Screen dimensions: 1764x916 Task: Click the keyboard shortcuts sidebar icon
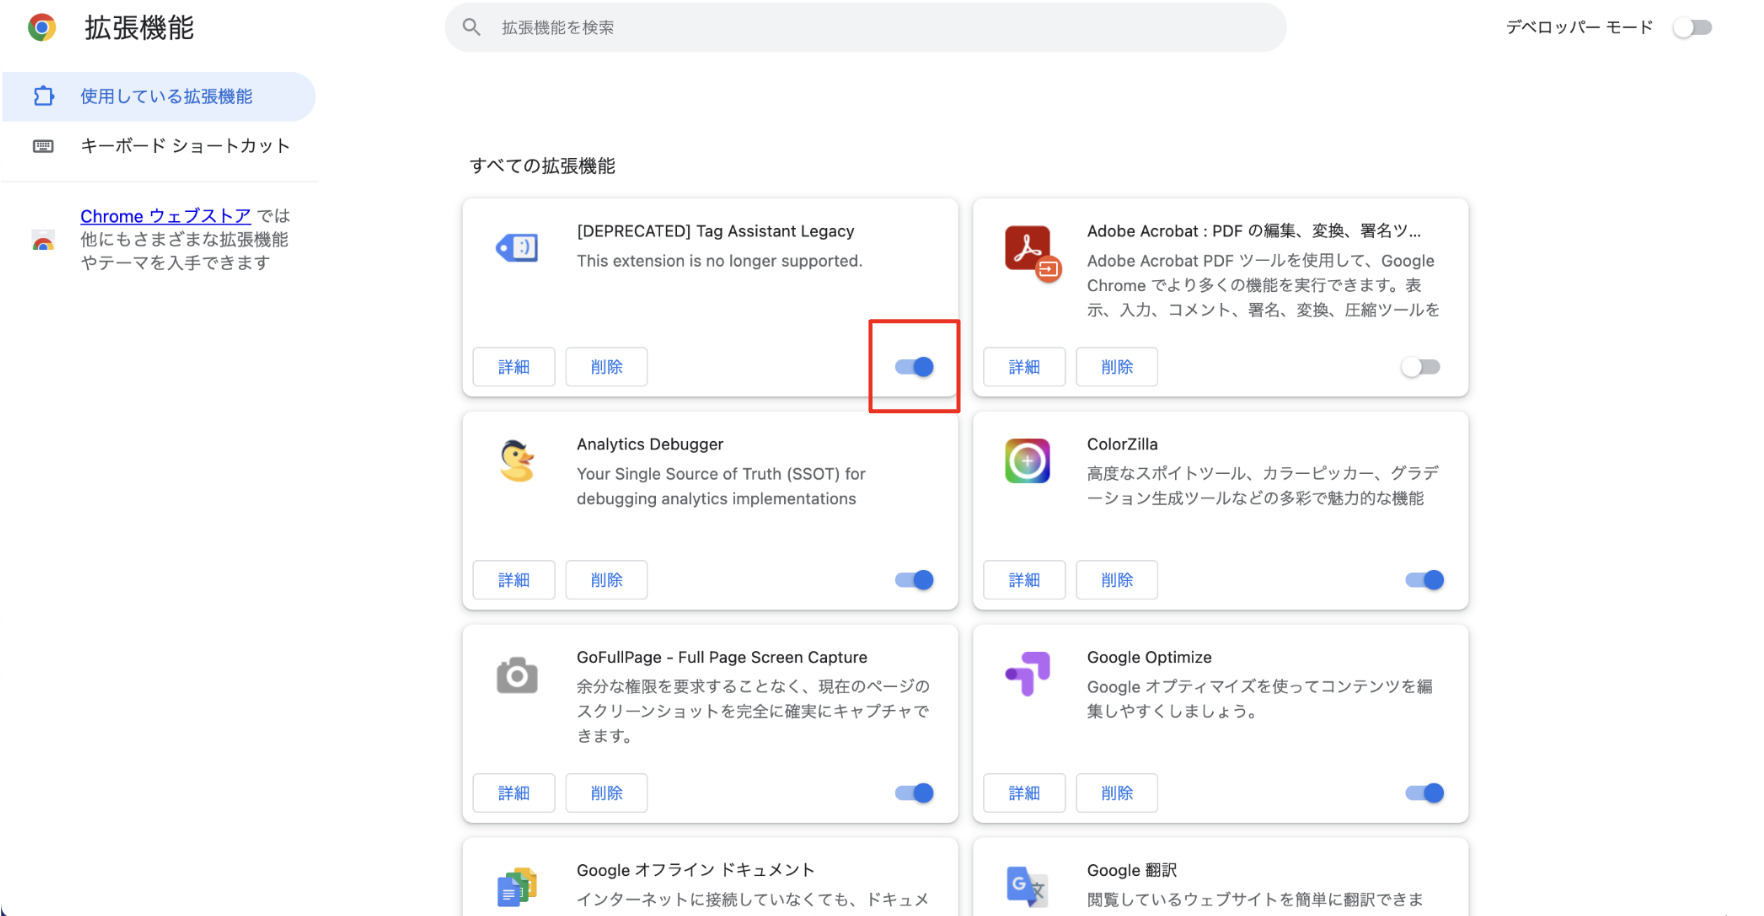(44, 146)
